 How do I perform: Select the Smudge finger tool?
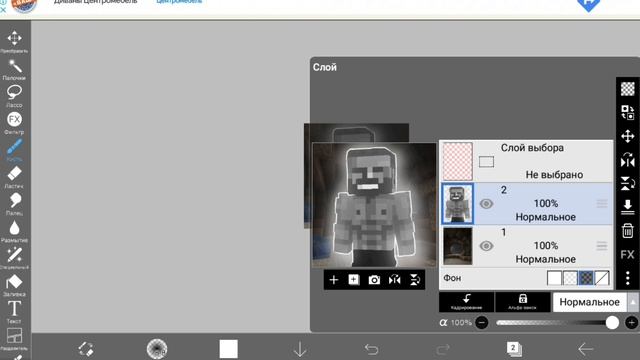(x=14, y=203)
